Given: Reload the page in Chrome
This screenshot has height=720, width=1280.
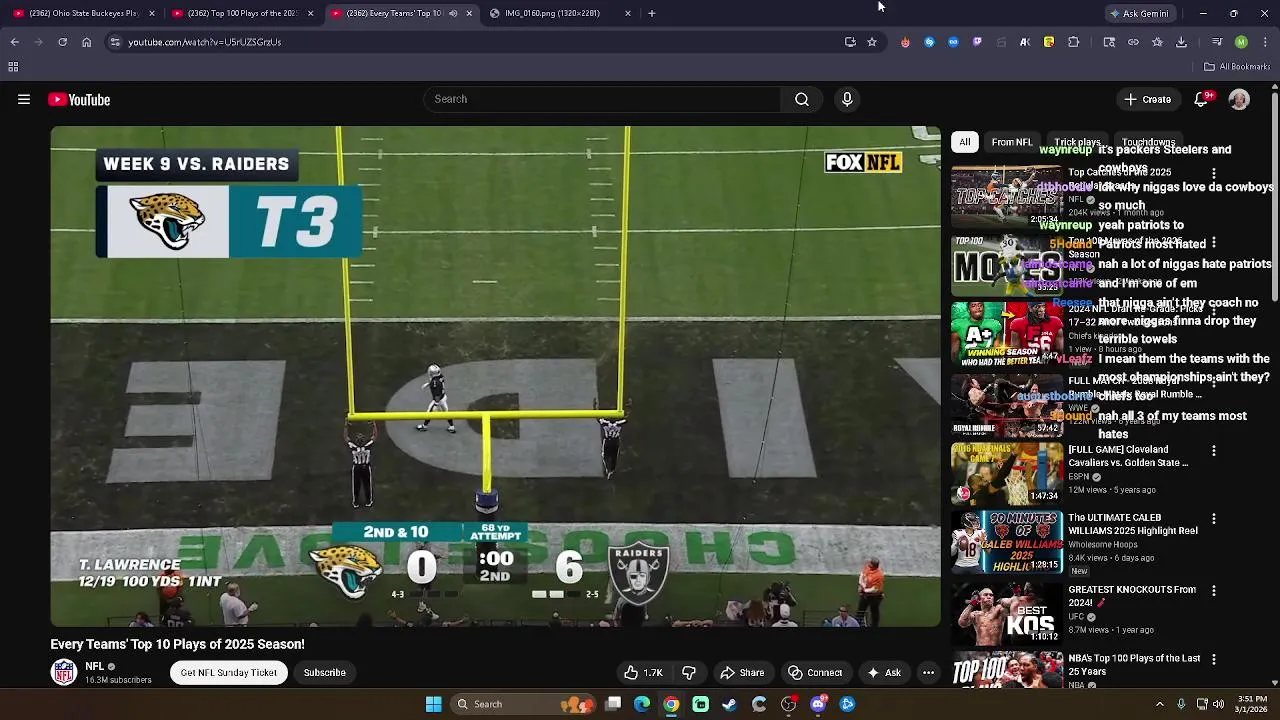Looking at the screenshot, I should pyautogui.click(x=62, y=42).
